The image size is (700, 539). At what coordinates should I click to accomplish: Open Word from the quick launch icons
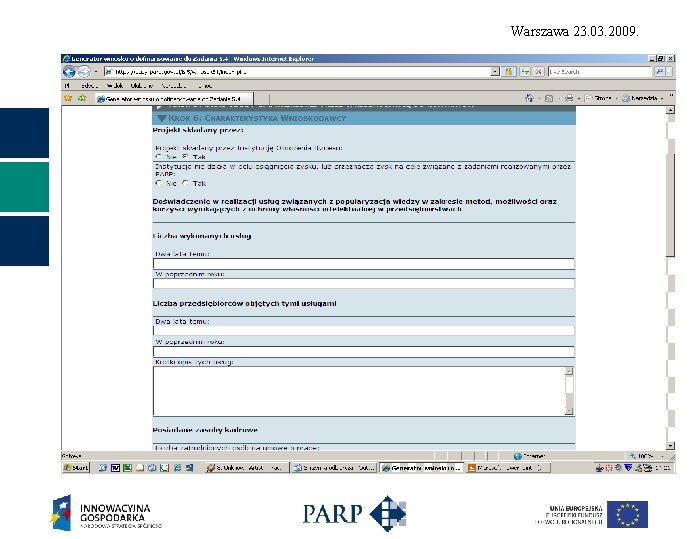pyautogui.click(x=115, y=468)
